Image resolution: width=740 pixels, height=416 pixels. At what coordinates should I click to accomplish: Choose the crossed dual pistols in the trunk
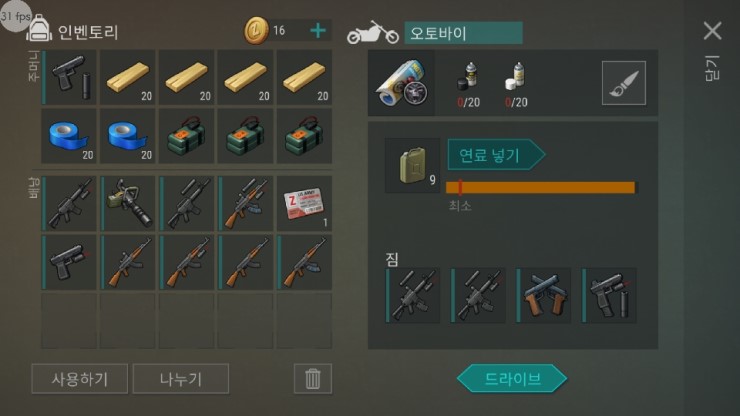point(544,296)
